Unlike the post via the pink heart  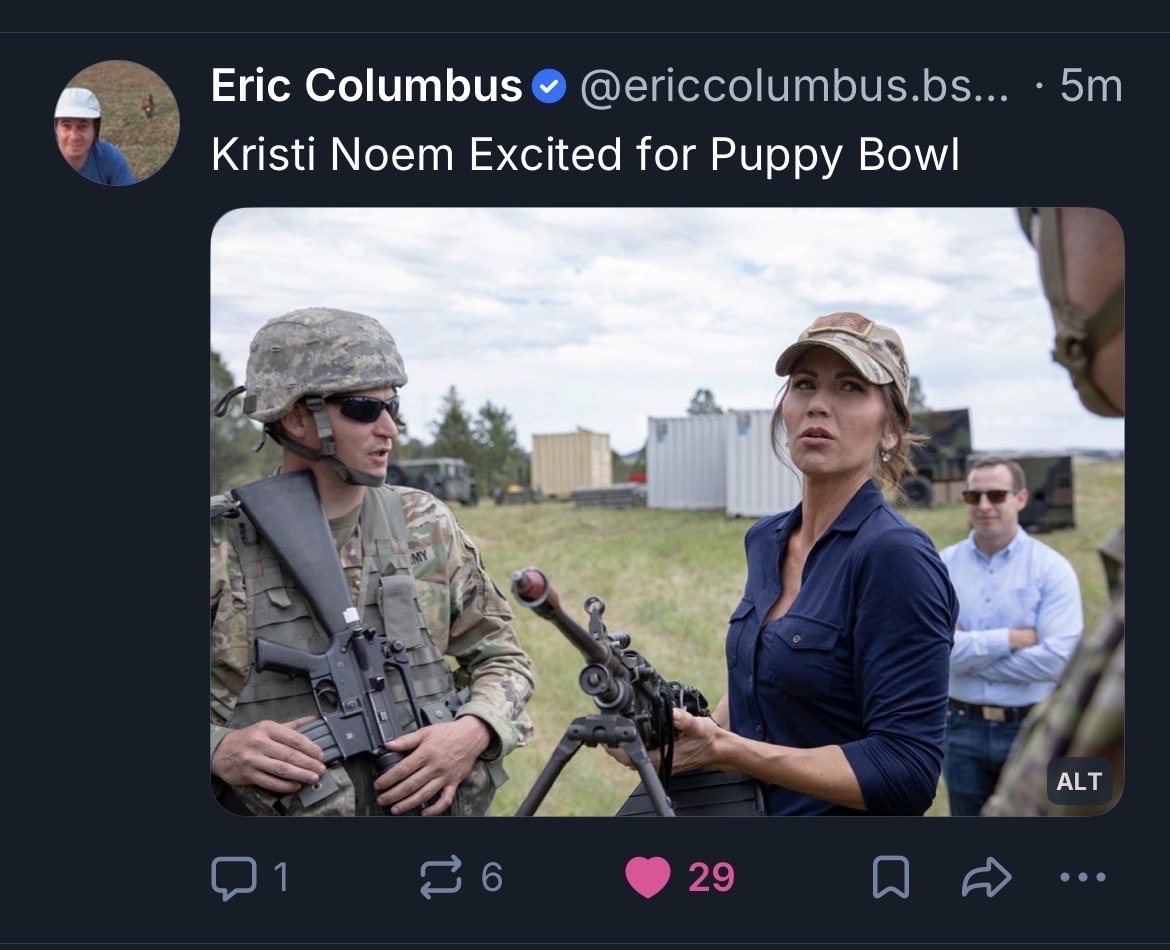648,877
